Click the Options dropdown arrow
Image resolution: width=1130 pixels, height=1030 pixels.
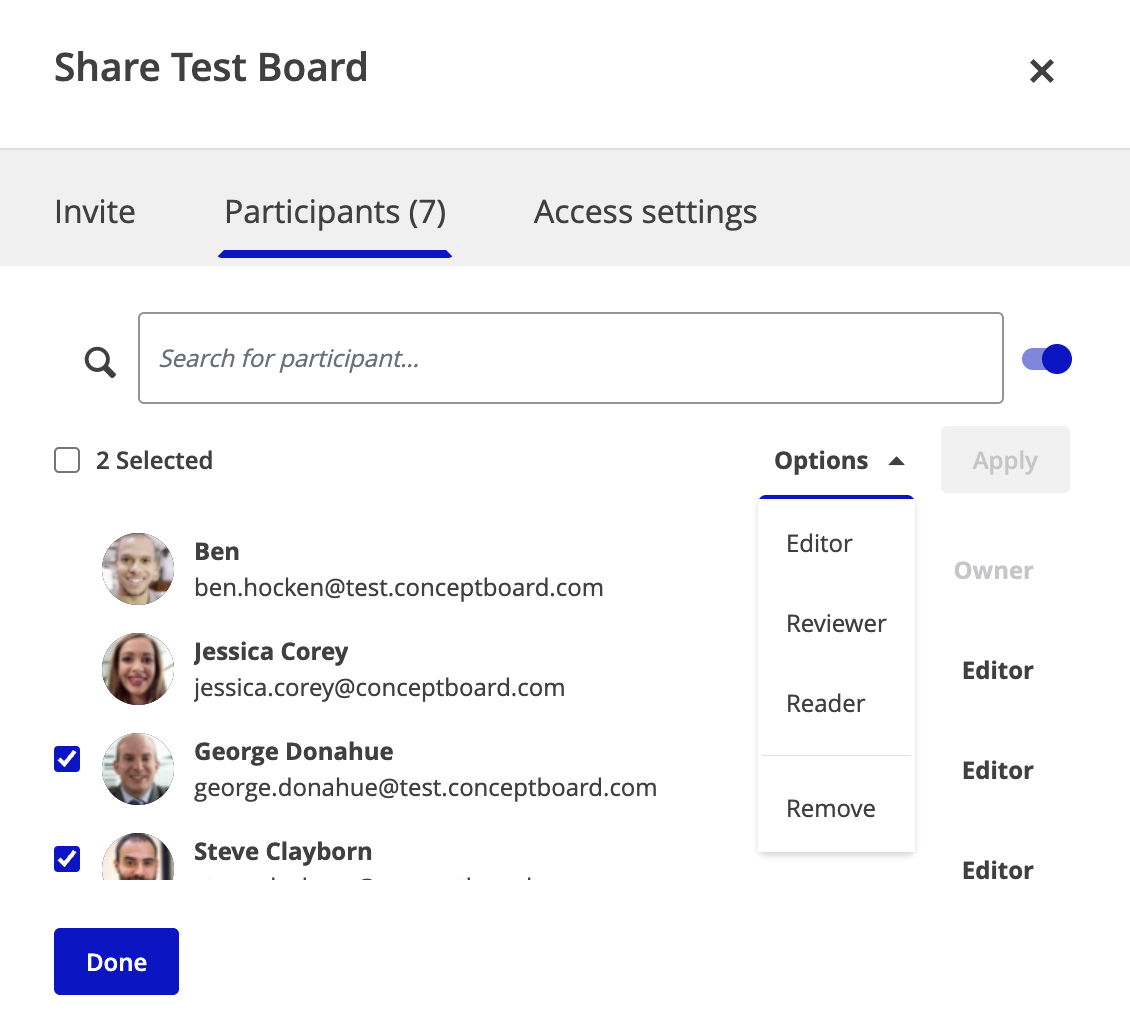(896, 461)
